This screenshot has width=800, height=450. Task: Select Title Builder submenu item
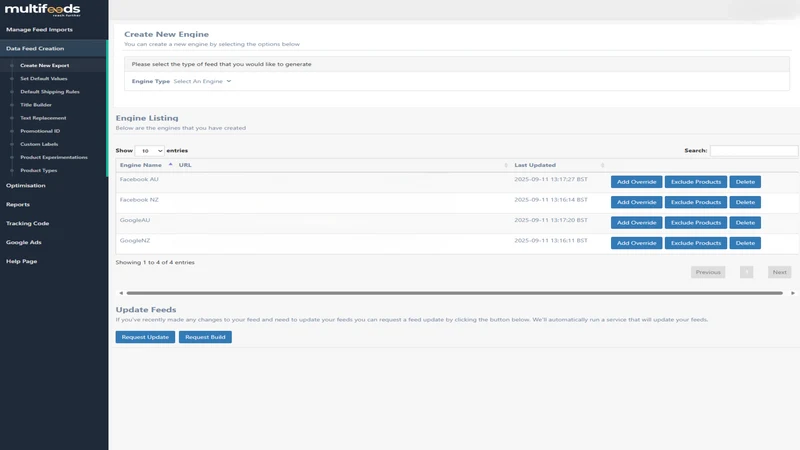coord(36,105)
